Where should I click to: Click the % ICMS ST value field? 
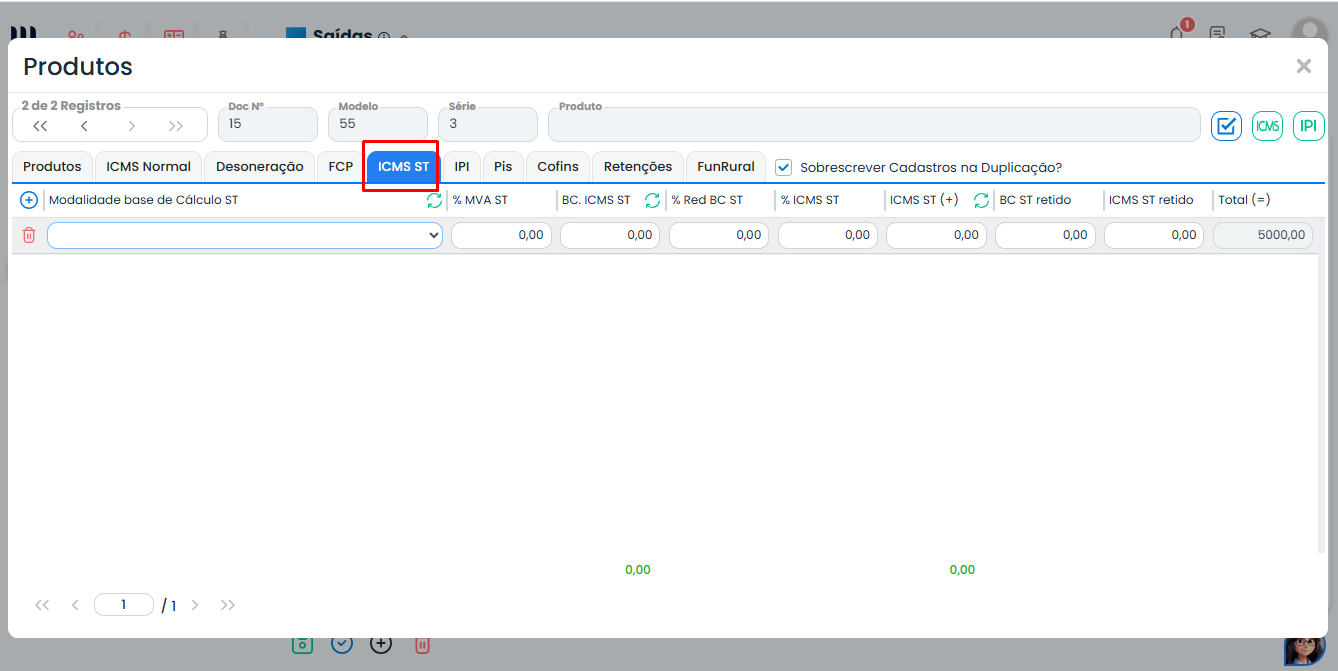[828, 235]
